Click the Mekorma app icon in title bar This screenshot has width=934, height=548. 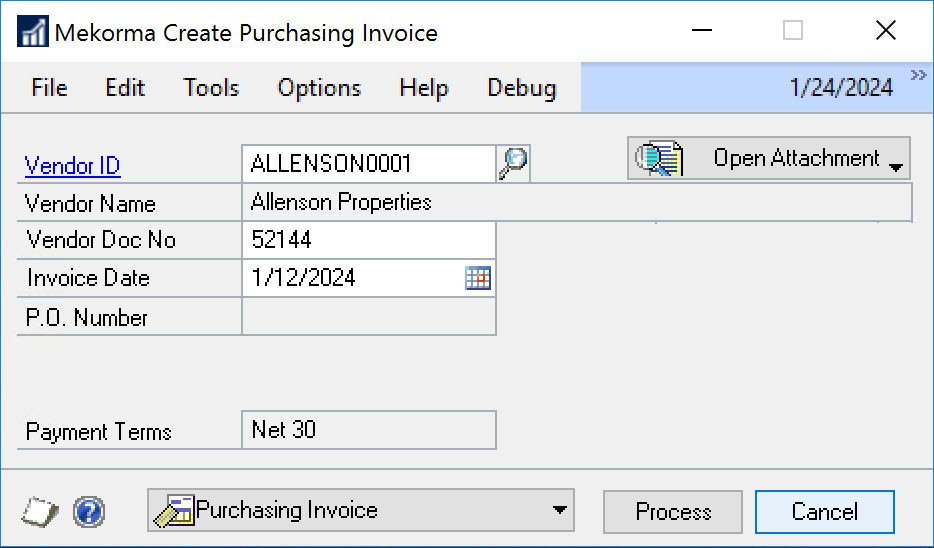click(x=33, y=32)
